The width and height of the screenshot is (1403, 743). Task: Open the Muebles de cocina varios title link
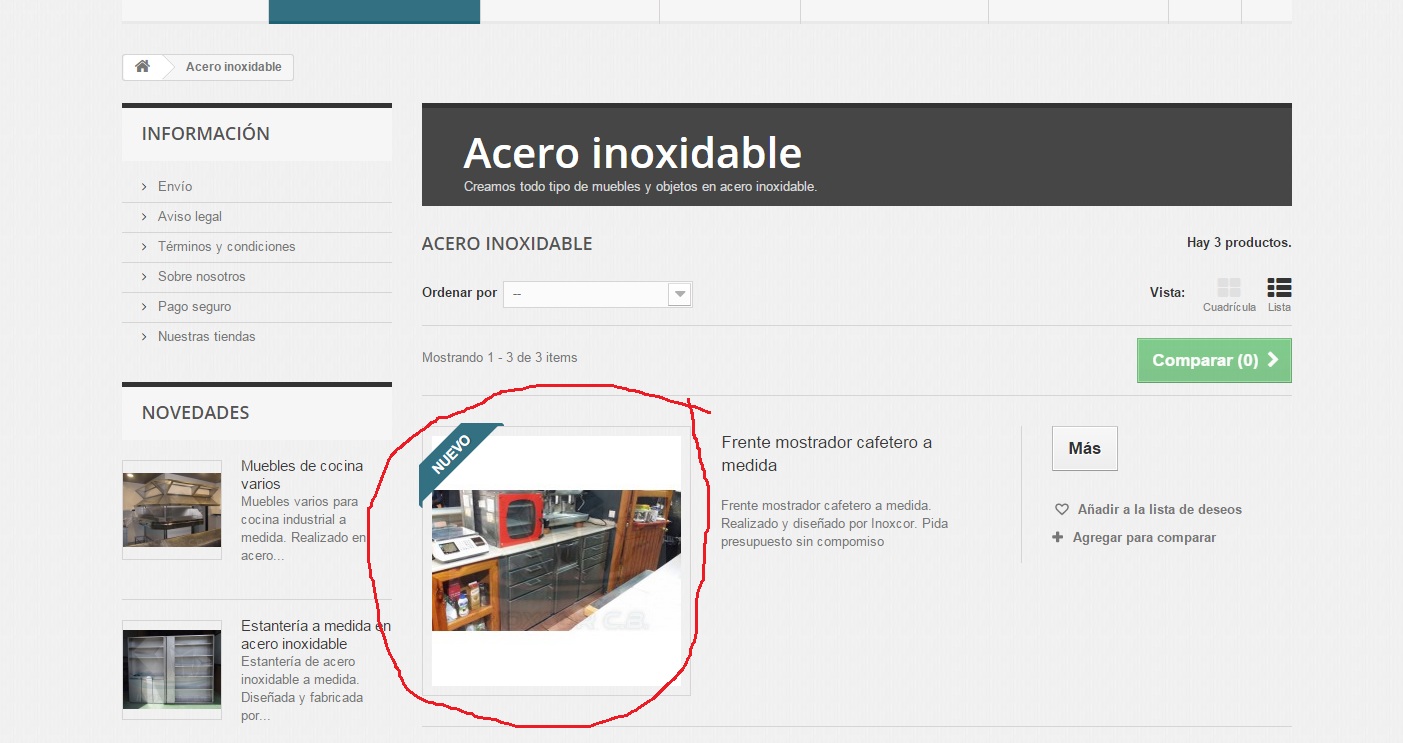(302, 475)
